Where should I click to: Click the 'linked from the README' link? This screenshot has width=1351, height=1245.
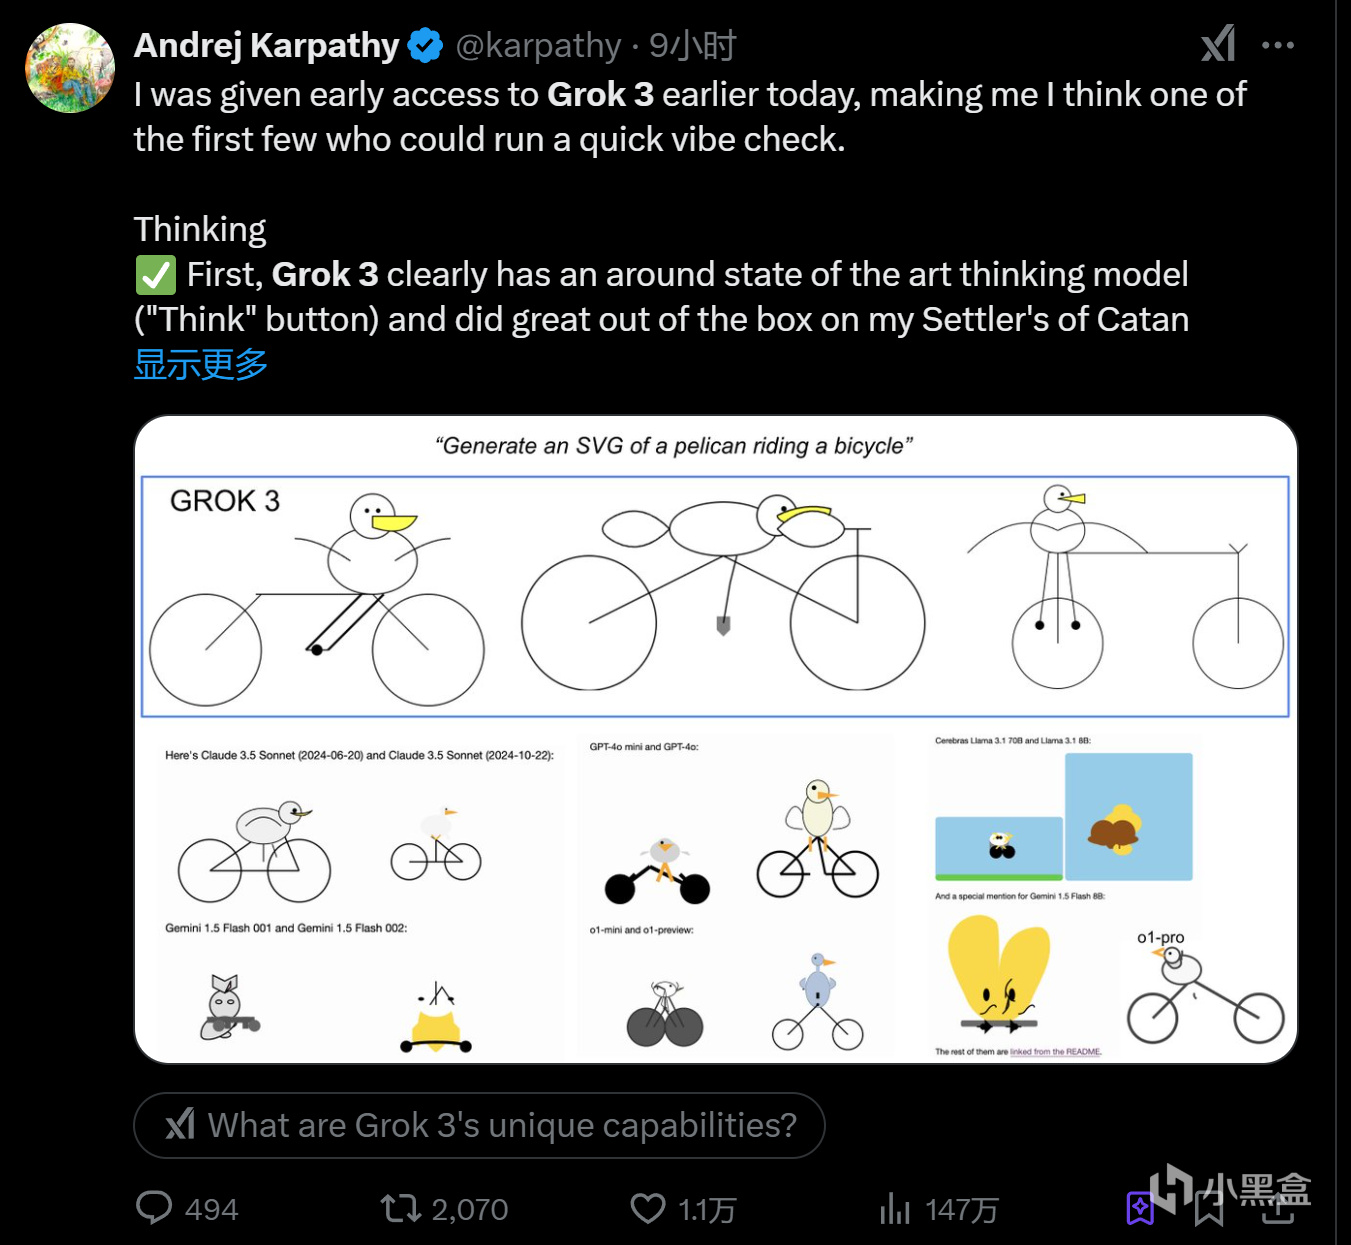click(1055, 1052)
